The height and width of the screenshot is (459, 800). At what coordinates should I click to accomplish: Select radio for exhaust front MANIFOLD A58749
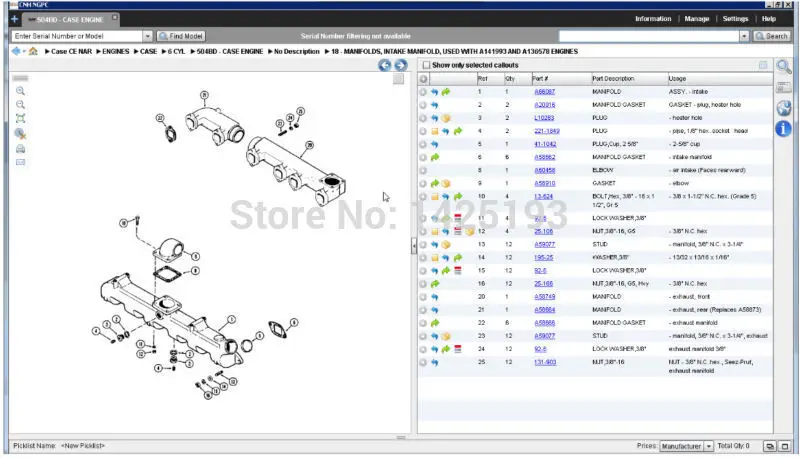tap(423, 297)
